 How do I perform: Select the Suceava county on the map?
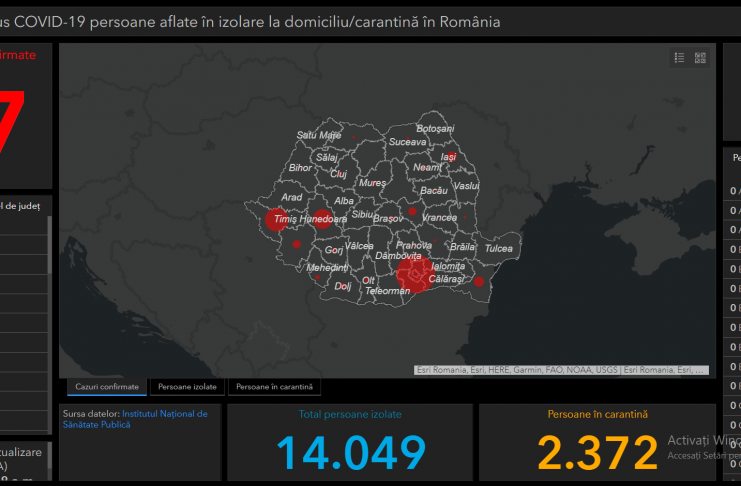click(x=407, y=143)
